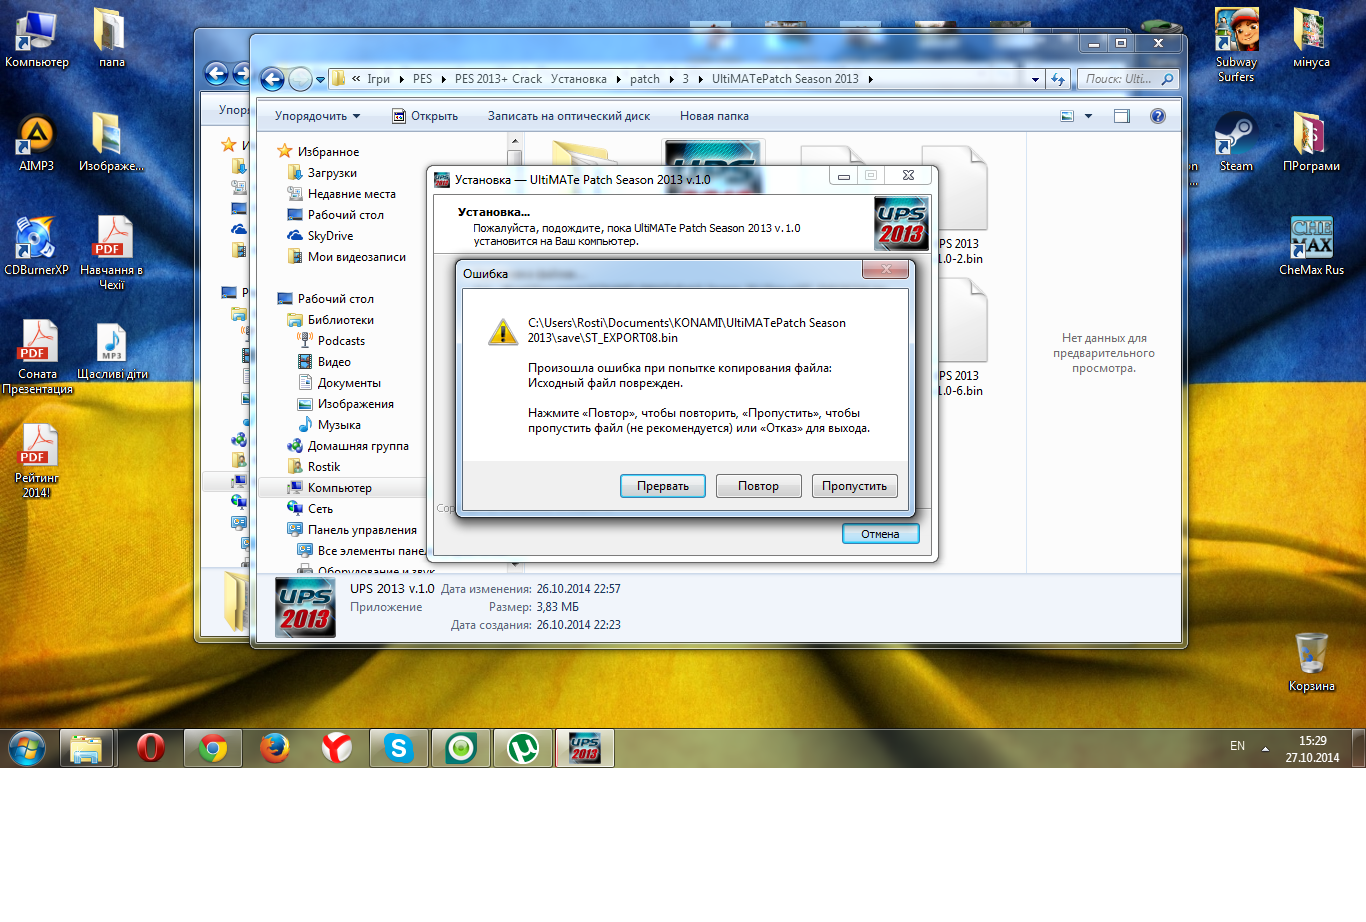
Task: Click Новая папка in toolbar
Action: [714, 116]
